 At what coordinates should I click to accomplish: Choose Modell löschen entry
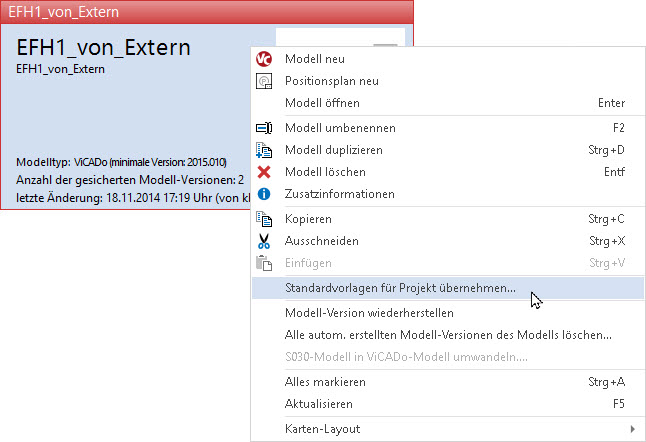[x=447, y=172]
